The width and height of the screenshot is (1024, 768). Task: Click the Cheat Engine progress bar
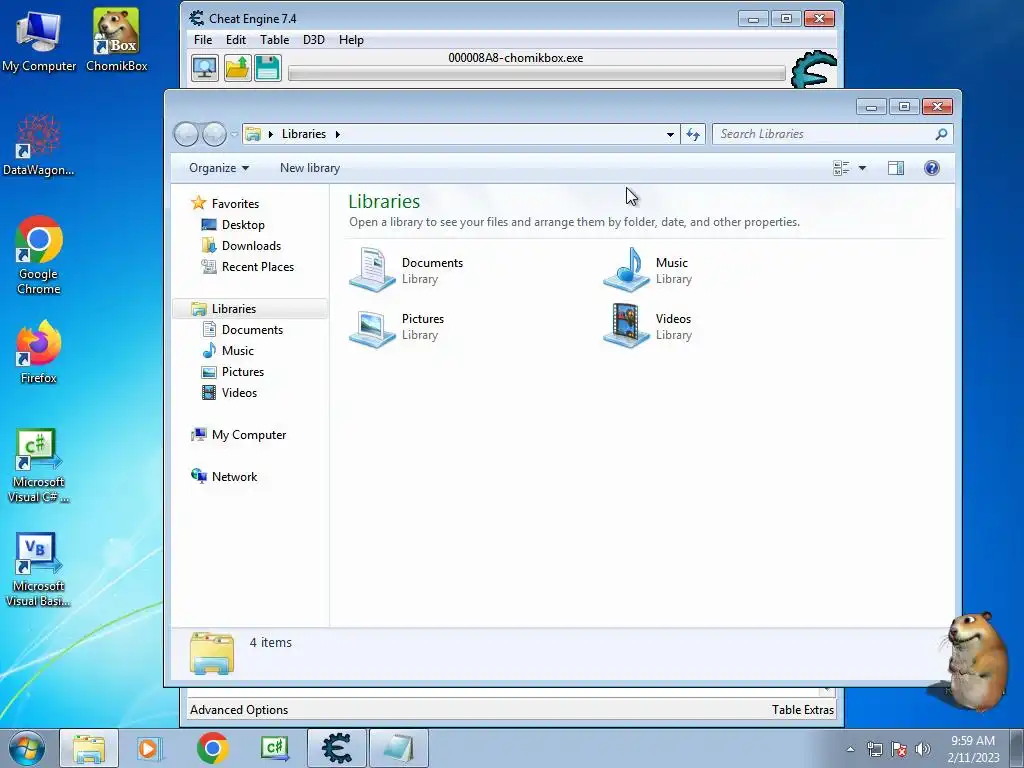pyautogui.click(x=536, y=74)
